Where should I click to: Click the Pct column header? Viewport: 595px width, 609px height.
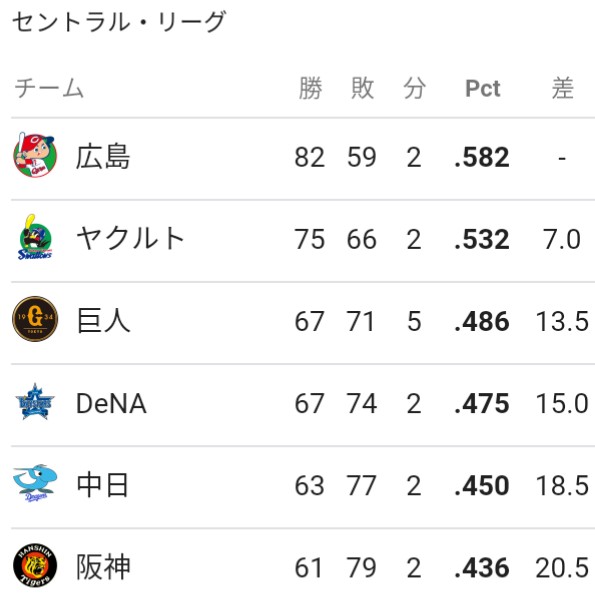tap(482, 88)
